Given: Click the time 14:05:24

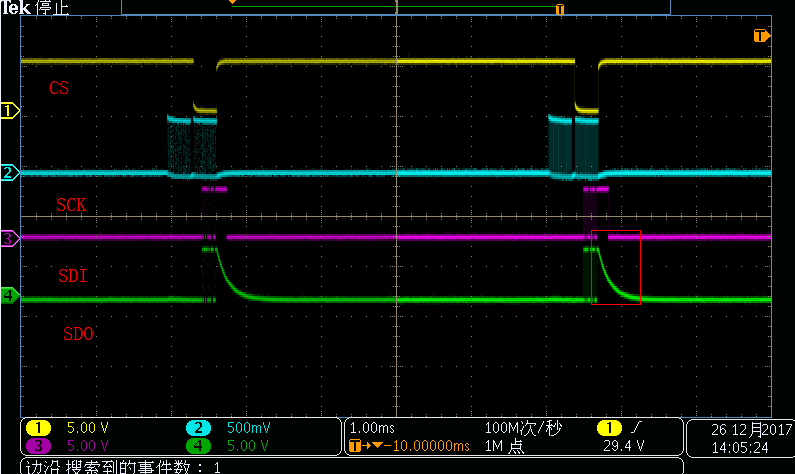Looking at the screenshot, I should point(740,448).
